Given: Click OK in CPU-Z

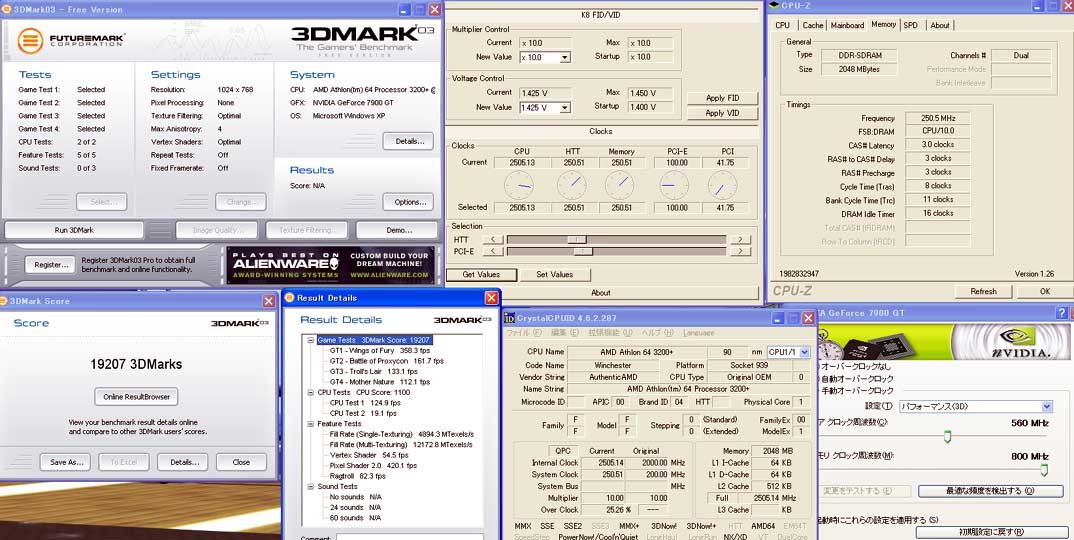Looking at the screenshot, I should 1045,291.
